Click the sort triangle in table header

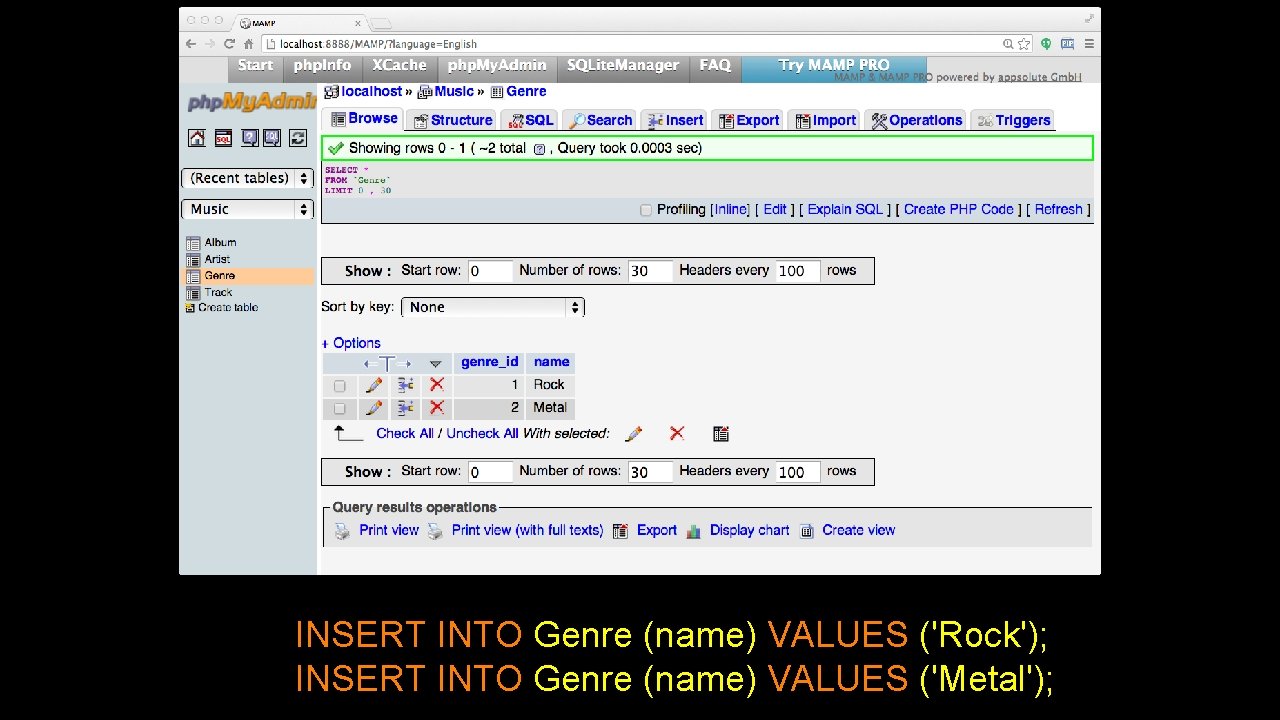click(x=435, y=363)
